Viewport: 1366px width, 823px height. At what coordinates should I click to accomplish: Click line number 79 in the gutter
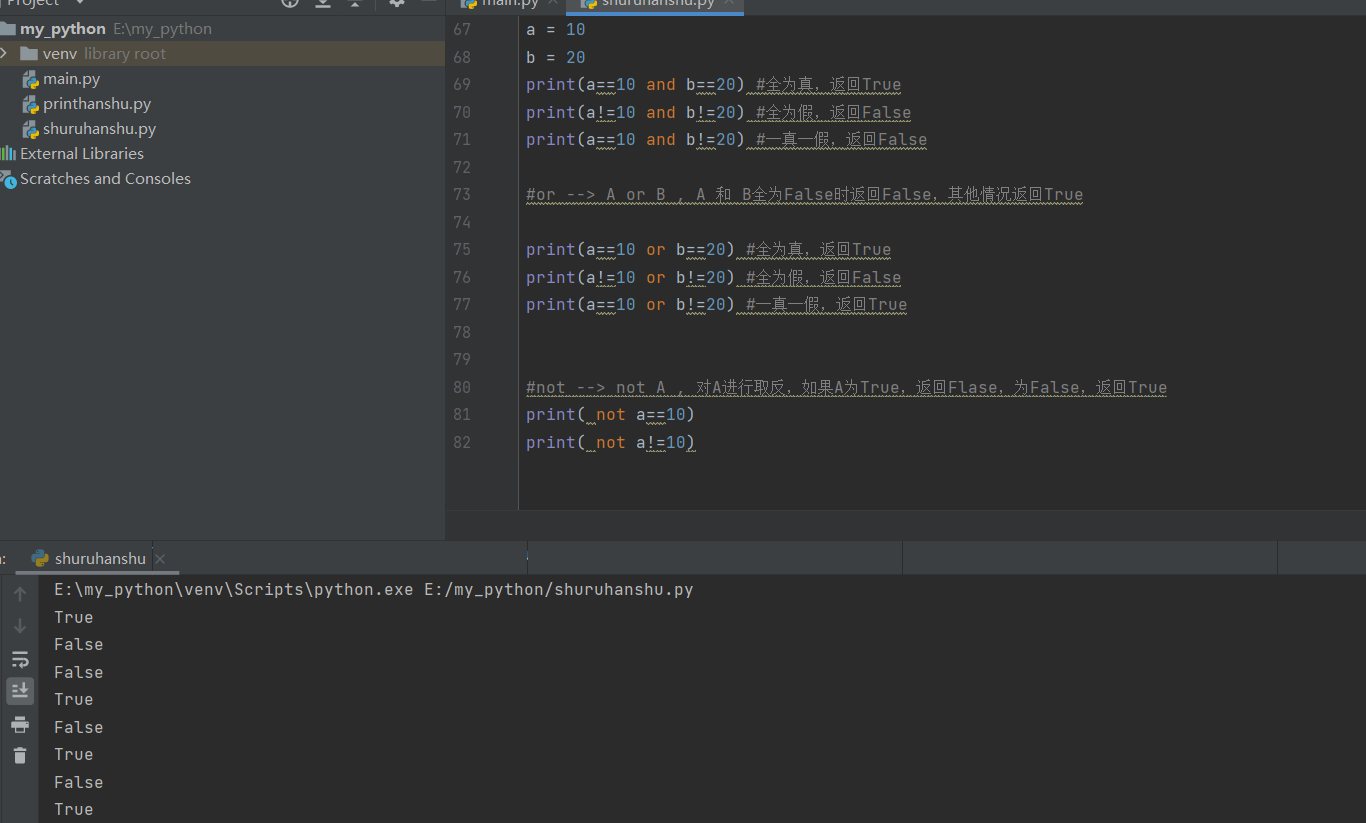click(461, 360)
